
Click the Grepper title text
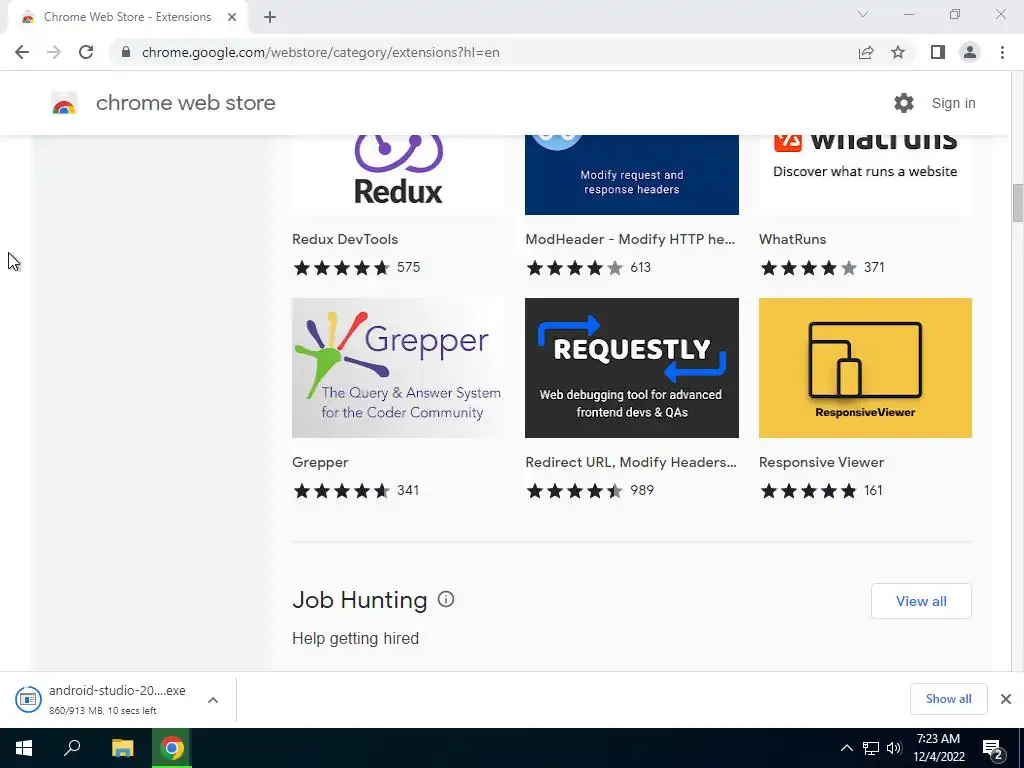(320, 462)
